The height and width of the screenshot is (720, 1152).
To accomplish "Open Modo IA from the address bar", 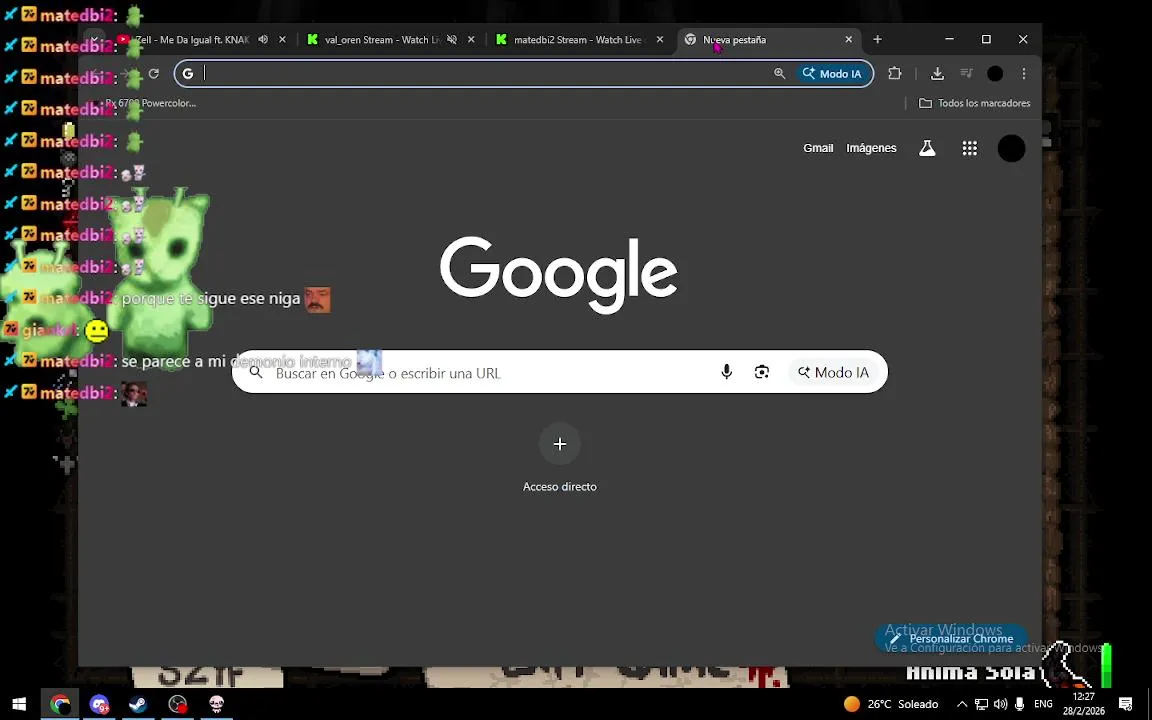I will tap(832, 73).
